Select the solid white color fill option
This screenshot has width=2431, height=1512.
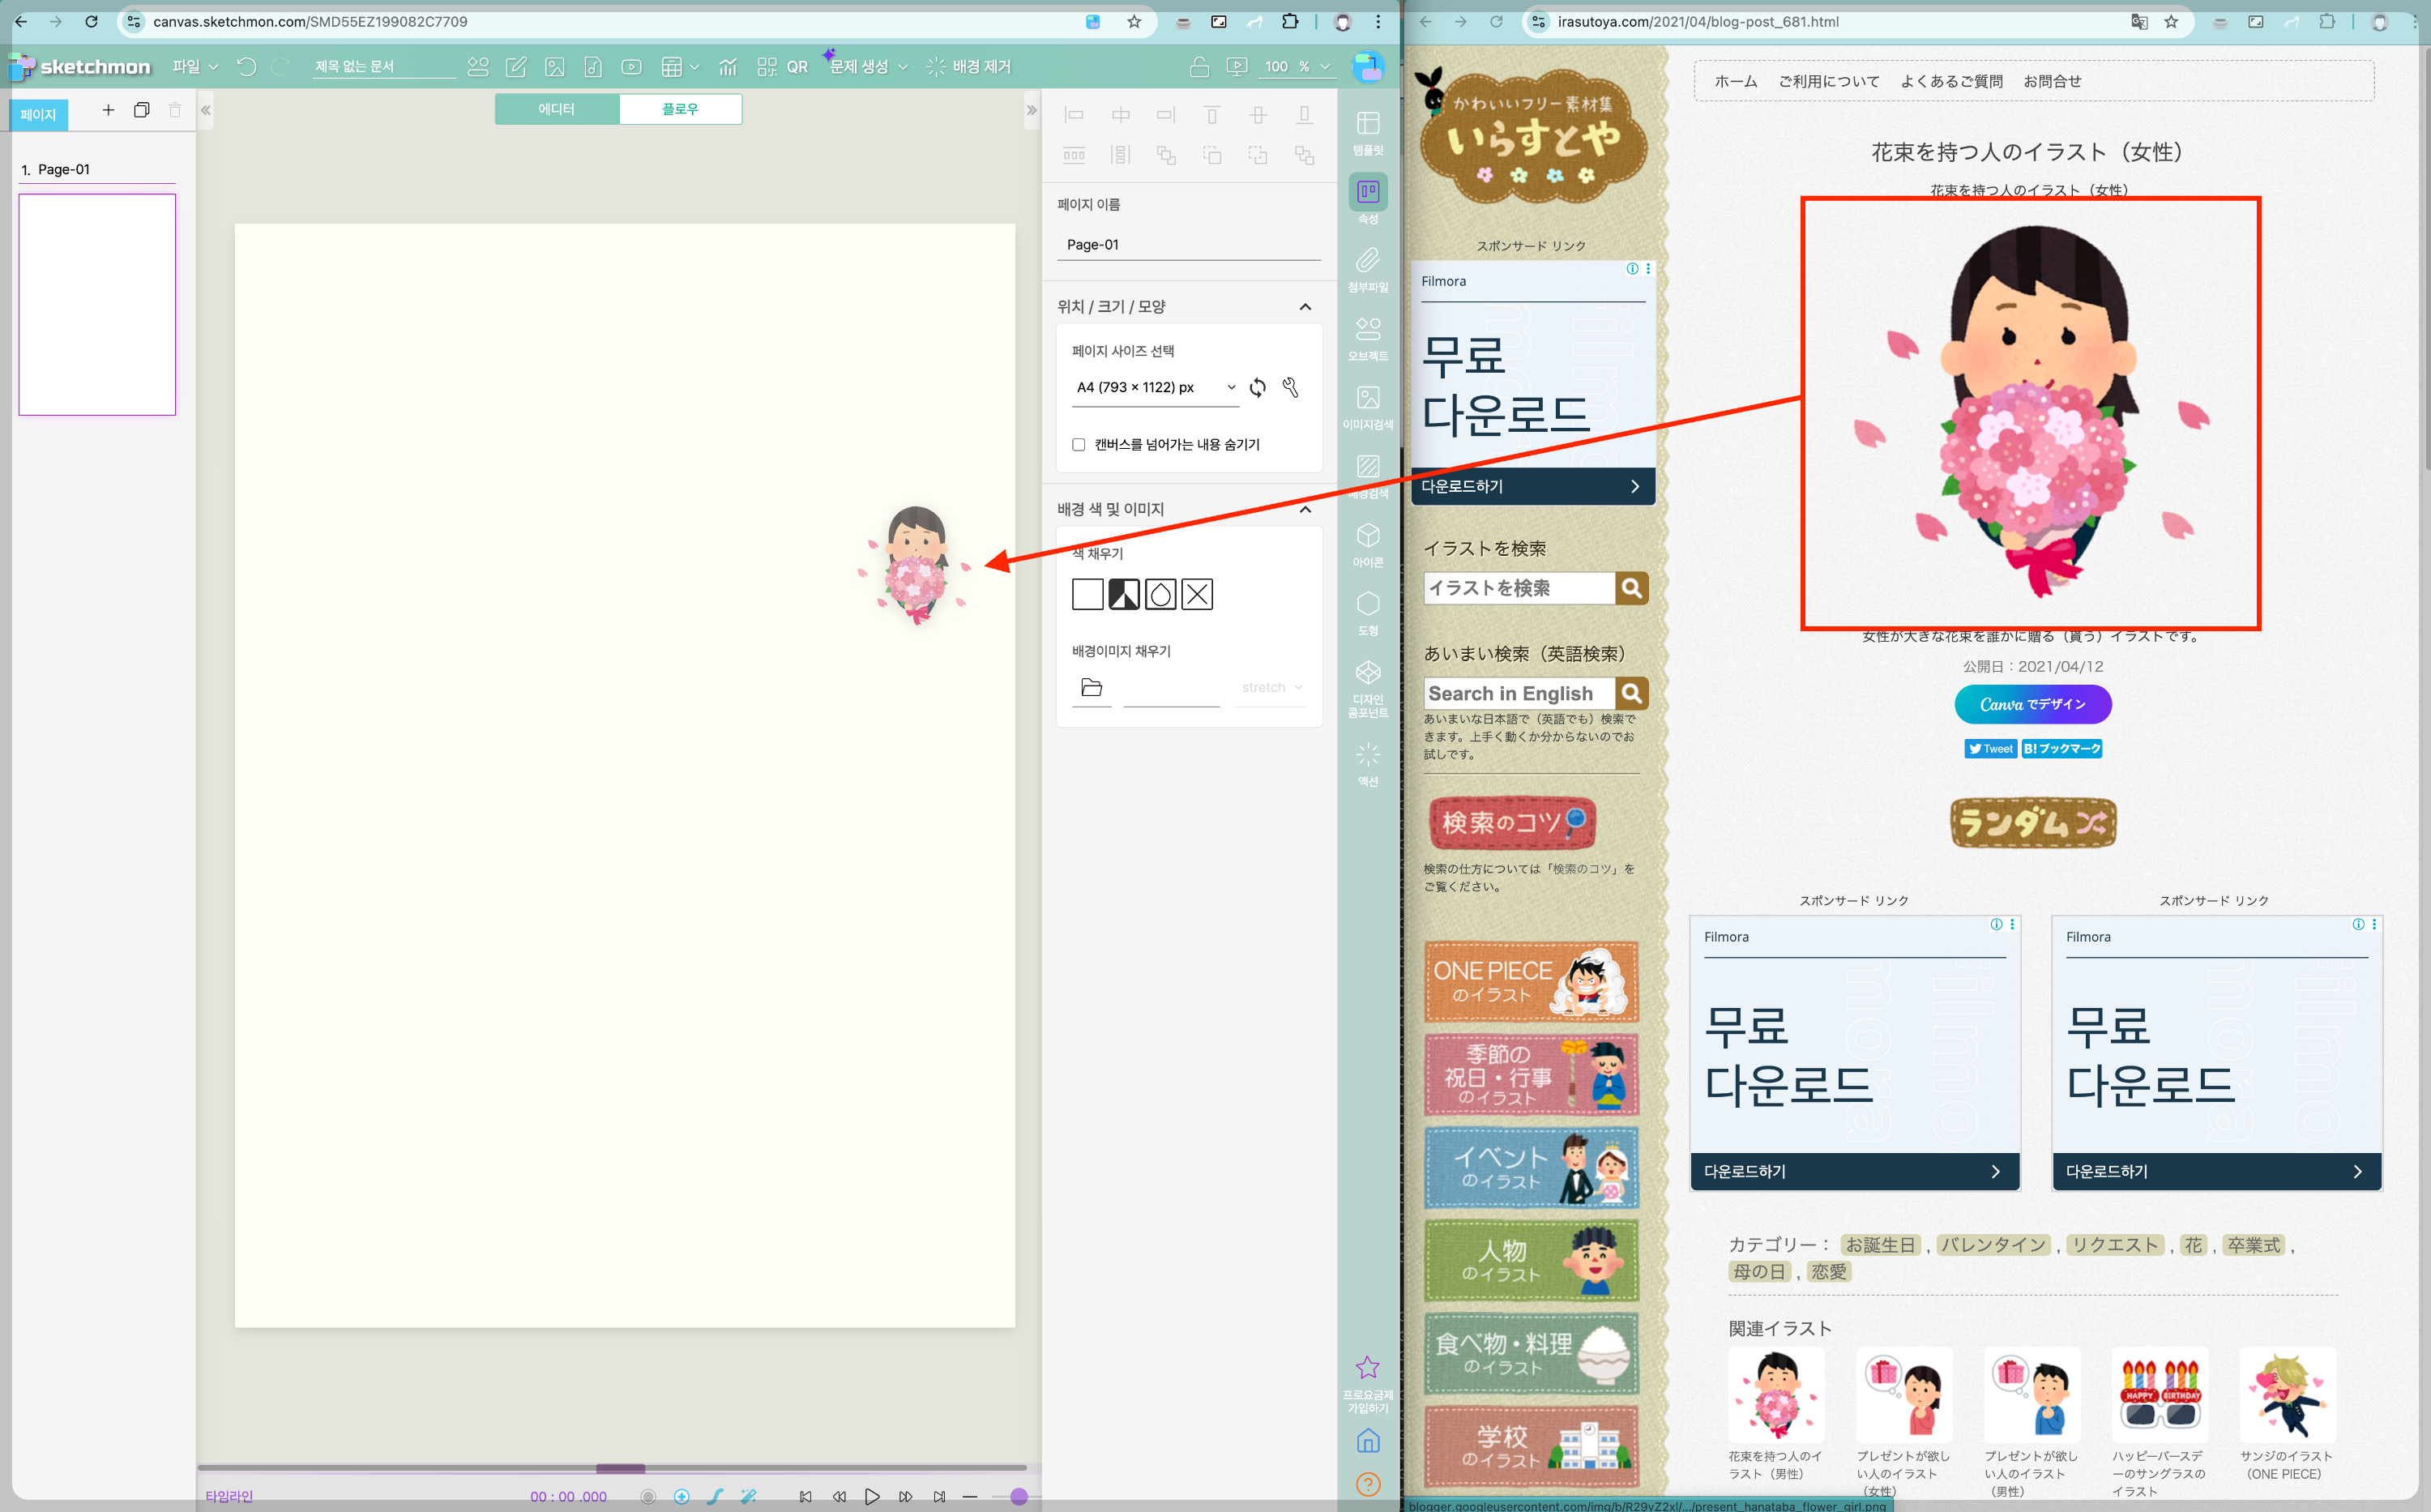[x=1087, y=595]
